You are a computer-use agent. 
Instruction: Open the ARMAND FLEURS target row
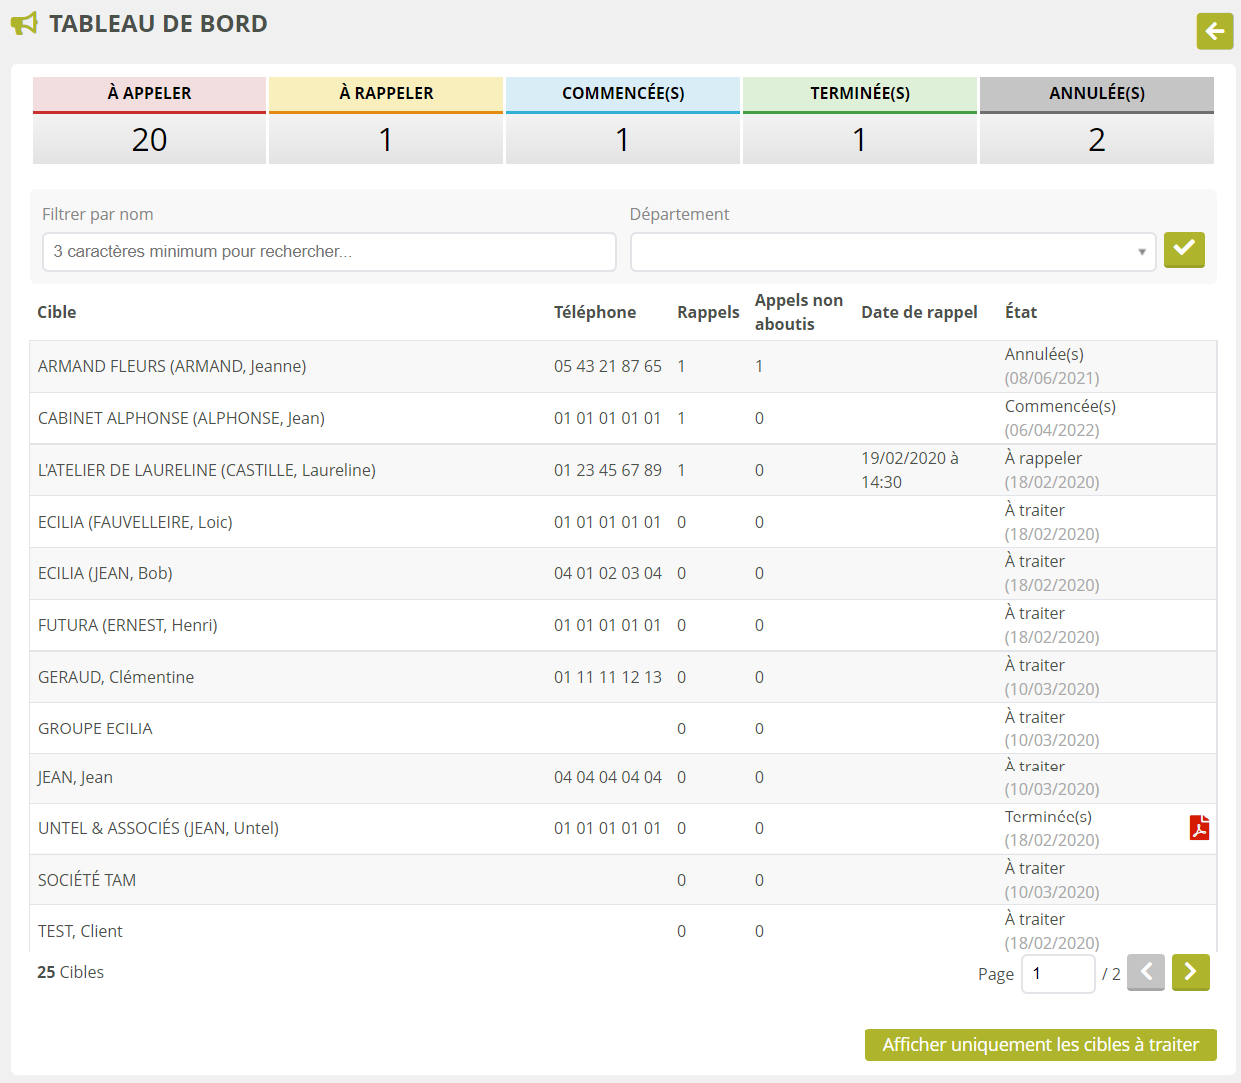[x=172, y=366]
